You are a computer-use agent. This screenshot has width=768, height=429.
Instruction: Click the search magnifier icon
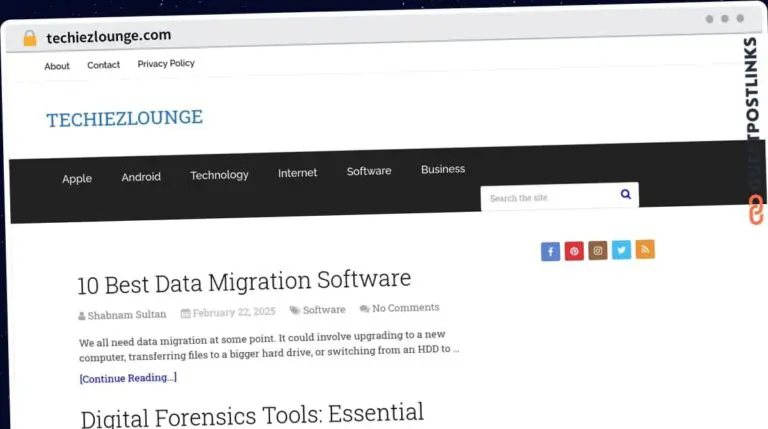coord(626,194)
